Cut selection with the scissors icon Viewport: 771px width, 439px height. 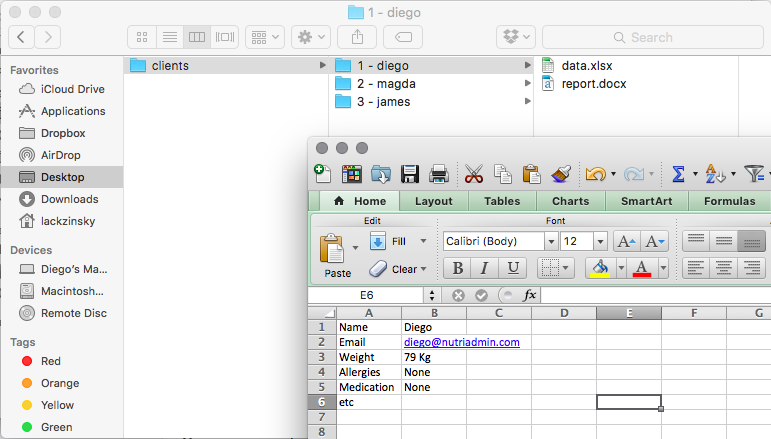[x=474, y=174]
